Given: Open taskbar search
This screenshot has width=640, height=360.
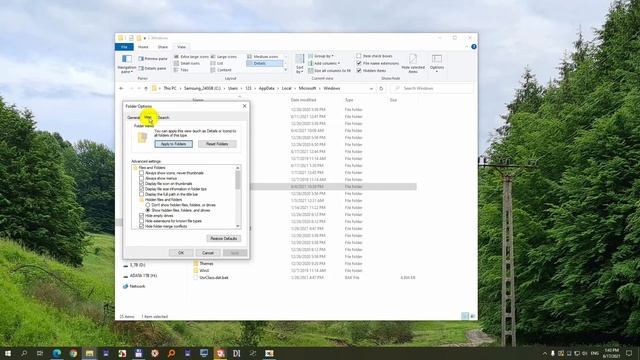Looking at the screenshot, I should [24, 353].
